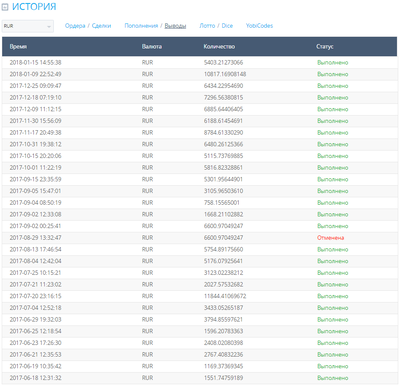The width and height of the screenshot is (400, 386).
Task: Select timestamp 2017-09-15 23:35:59
Action: click(x=35, y=179)
